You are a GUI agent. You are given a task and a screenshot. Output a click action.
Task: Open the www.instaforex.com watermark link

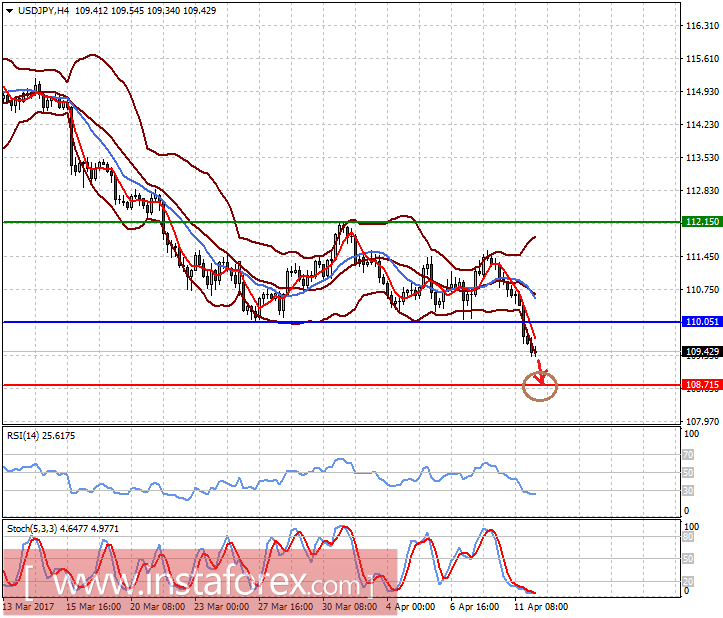200,583
